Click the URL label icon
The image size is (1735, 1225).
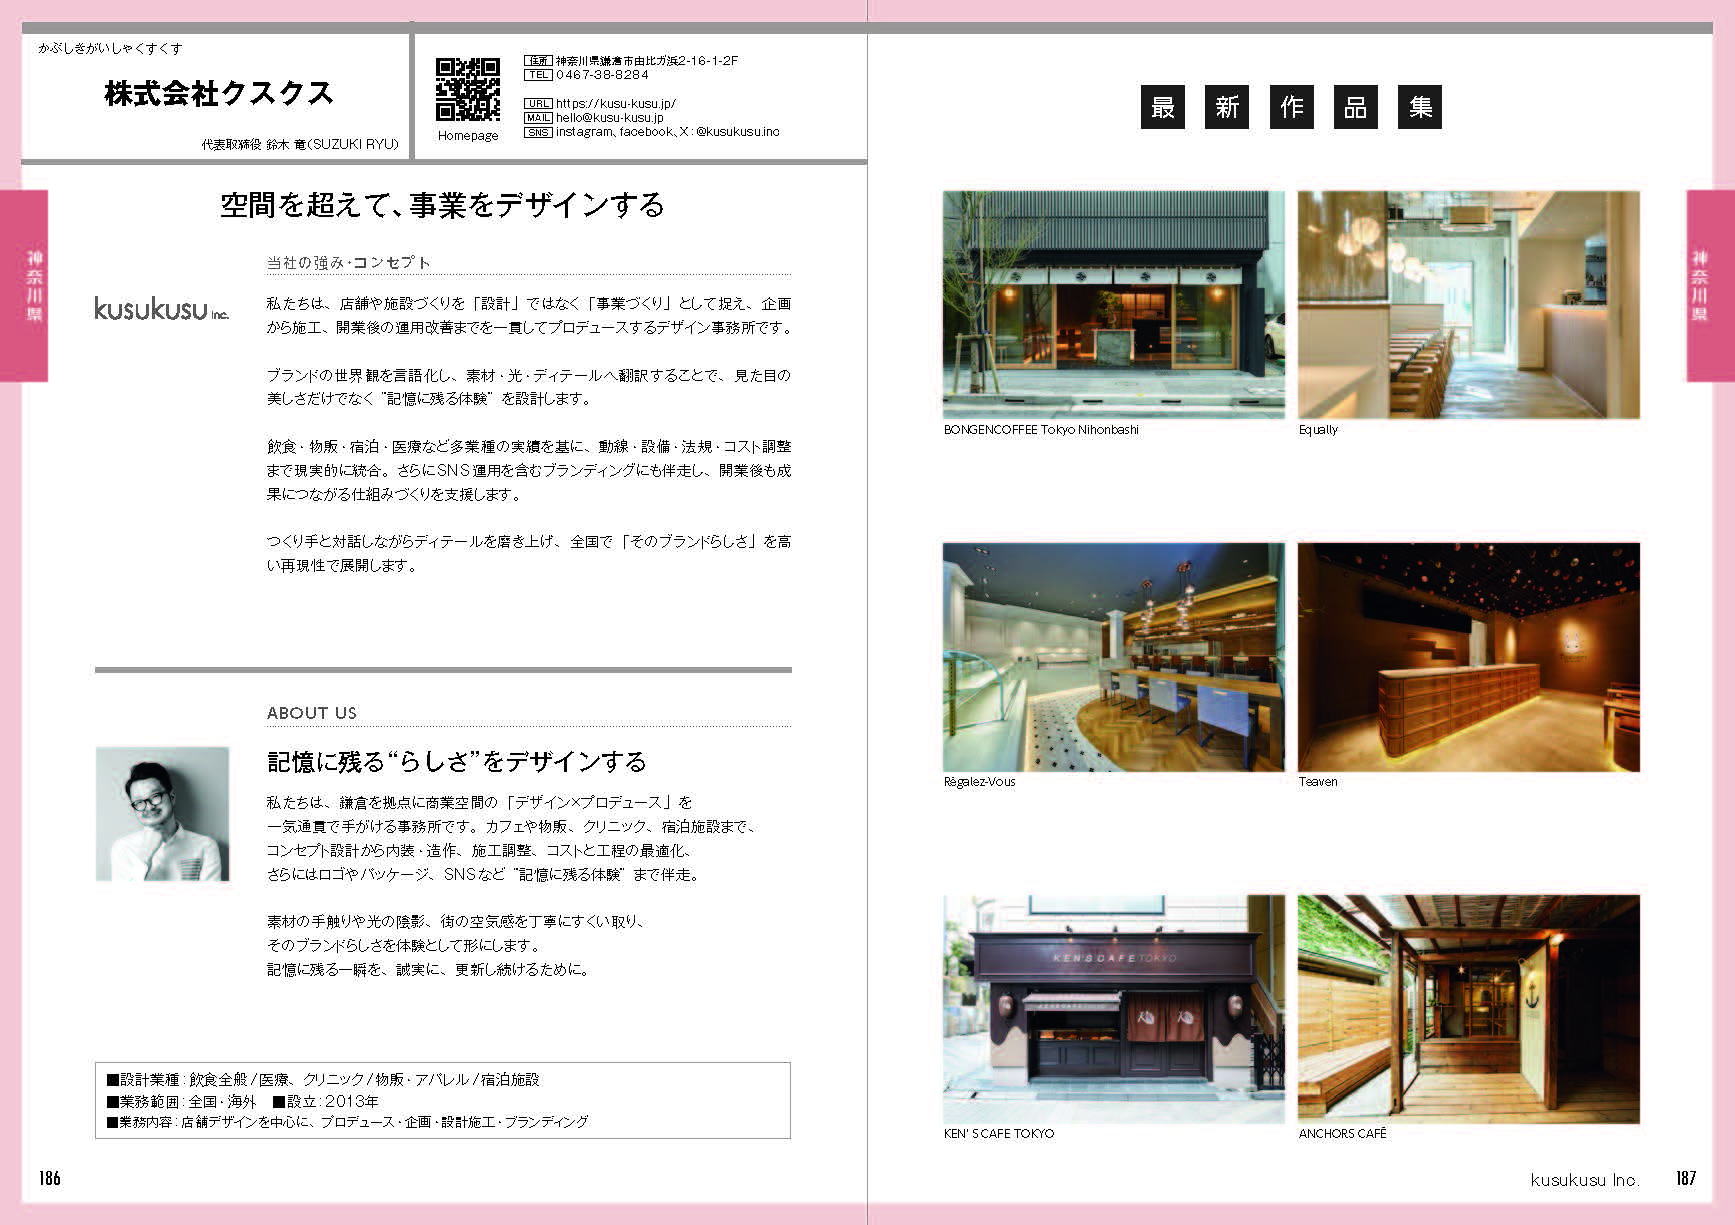(x=538, y=104)
